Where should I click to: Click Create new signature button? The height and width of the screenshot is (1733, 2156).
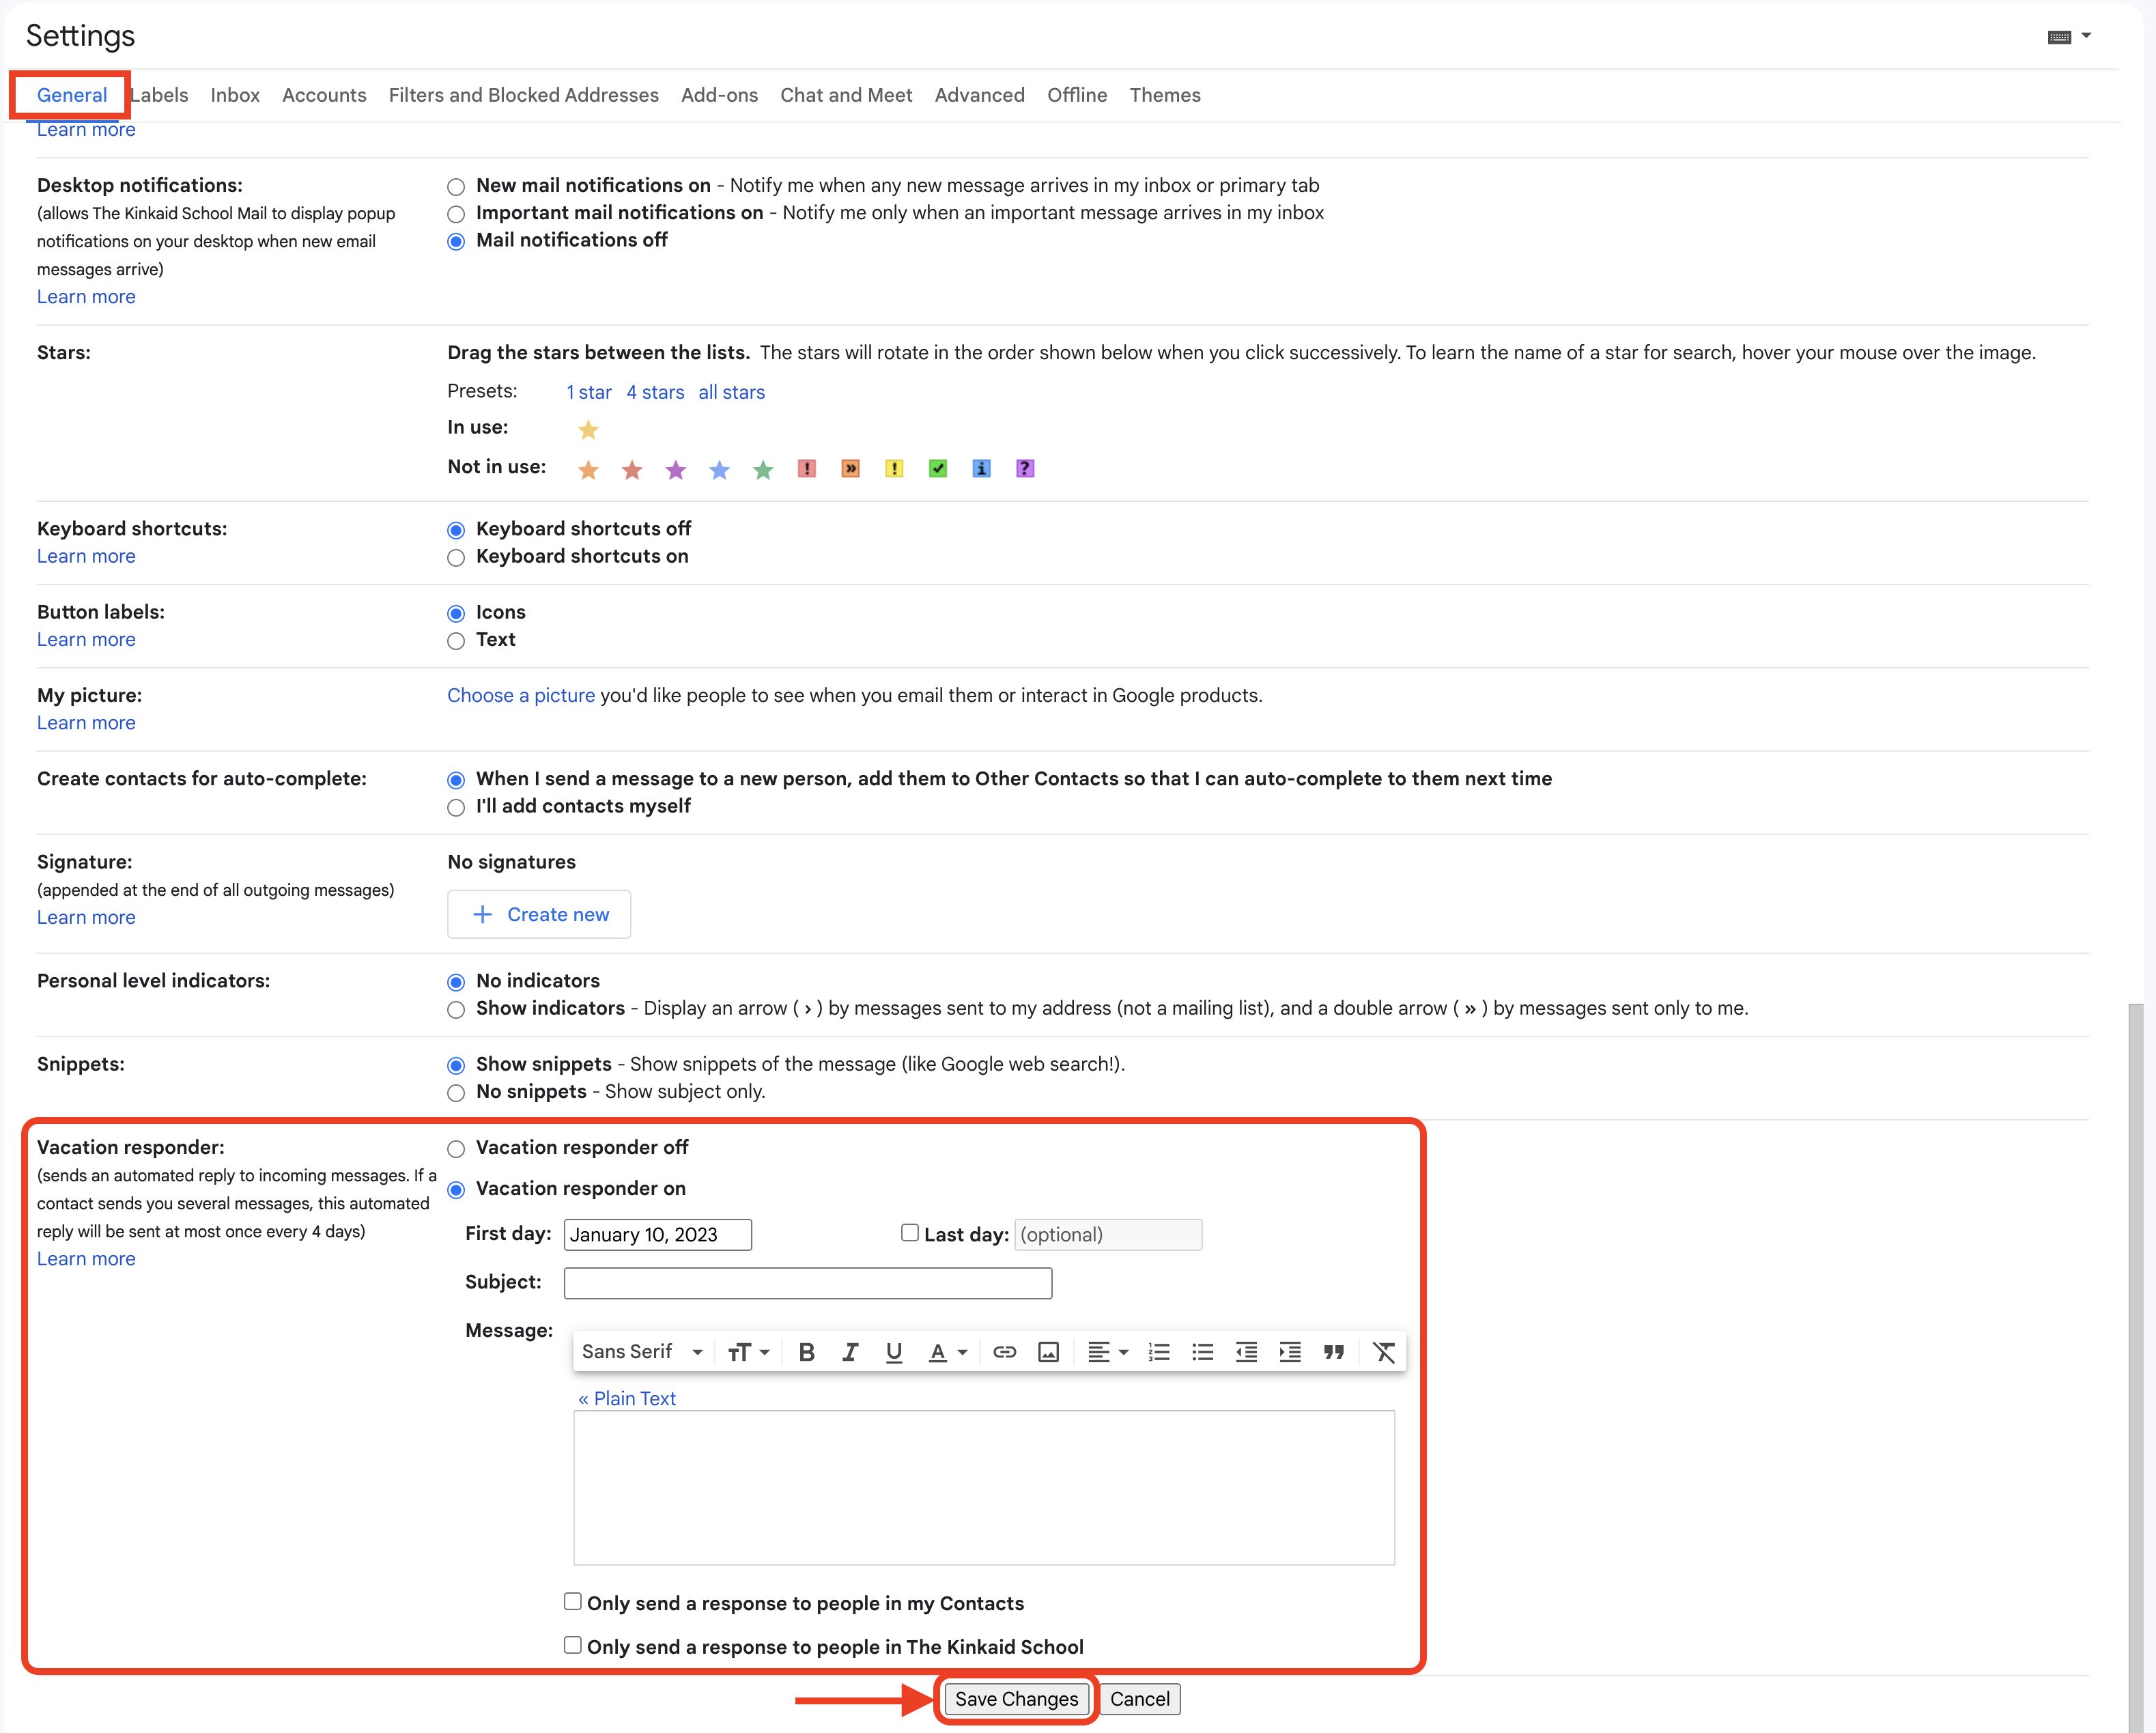pyautogui.click(x=539, y=914)
